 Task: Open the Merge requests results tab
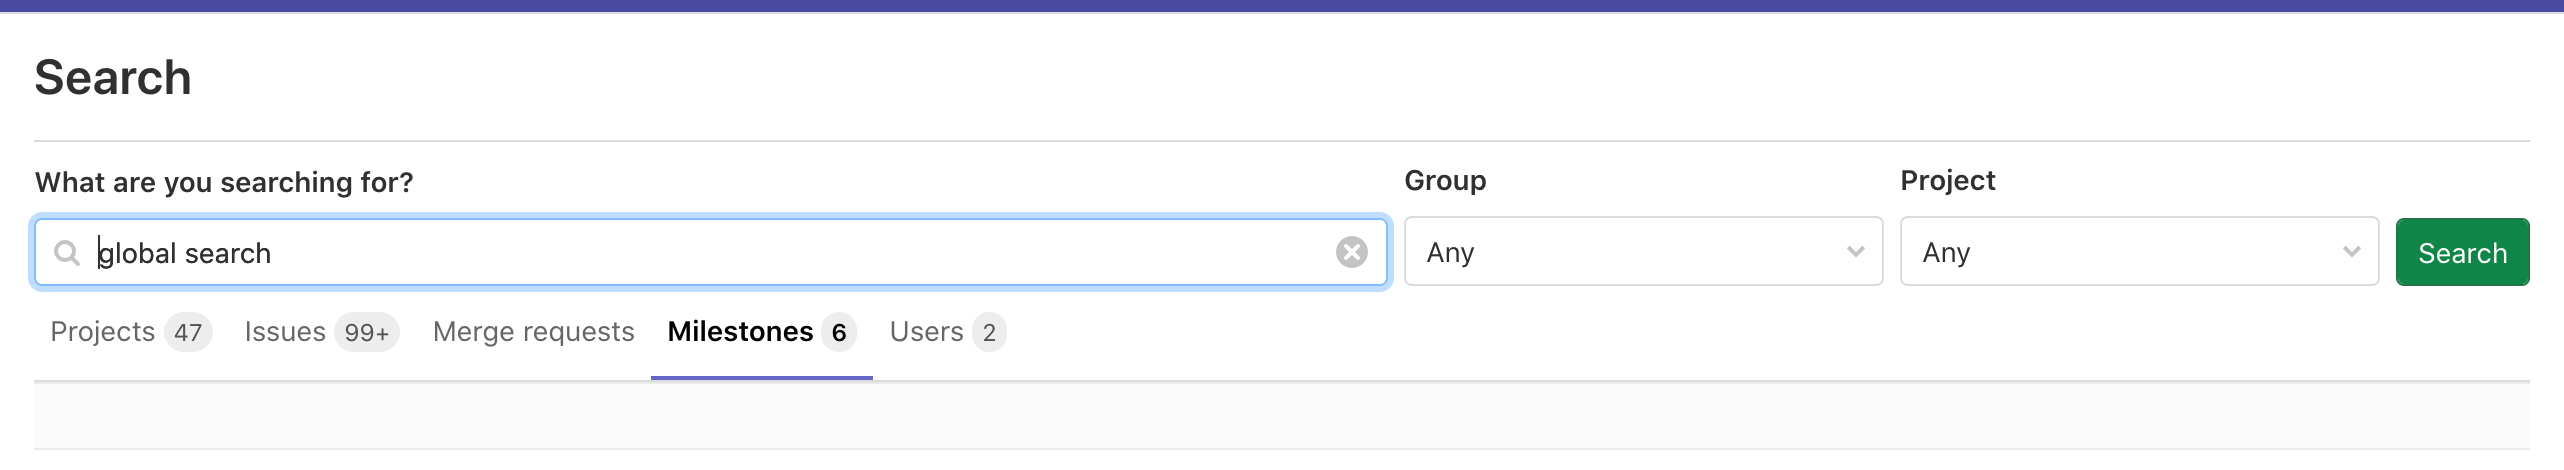[x=533, y=332]
